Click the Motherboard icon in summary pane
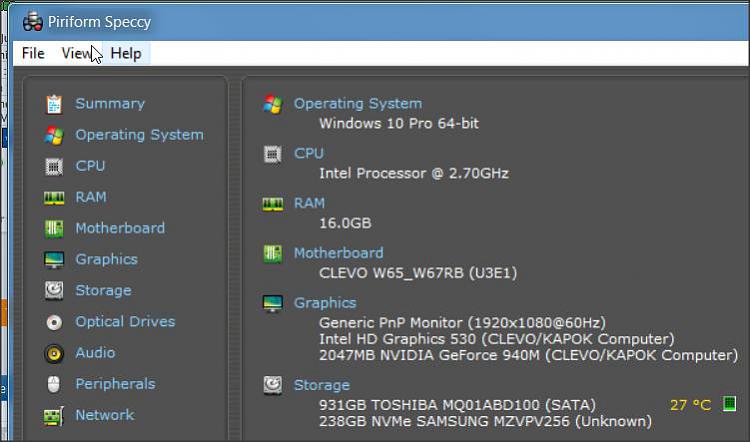The width and height of the screenshot is (750, 442). tap(273, 254)
